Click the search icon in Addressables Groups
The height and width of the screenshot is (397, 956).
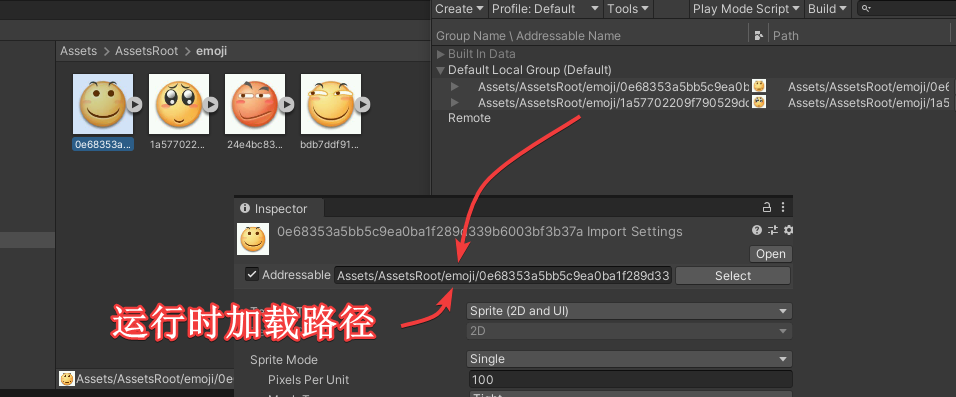point(866,9)
